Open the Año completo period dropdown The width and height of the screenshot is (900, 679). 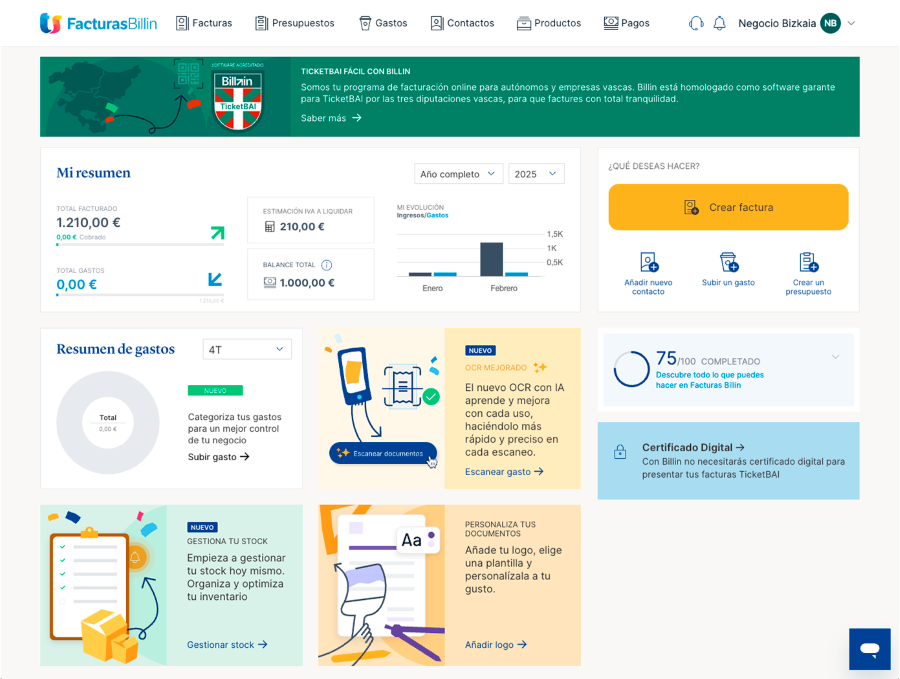(x=458, y=174)
